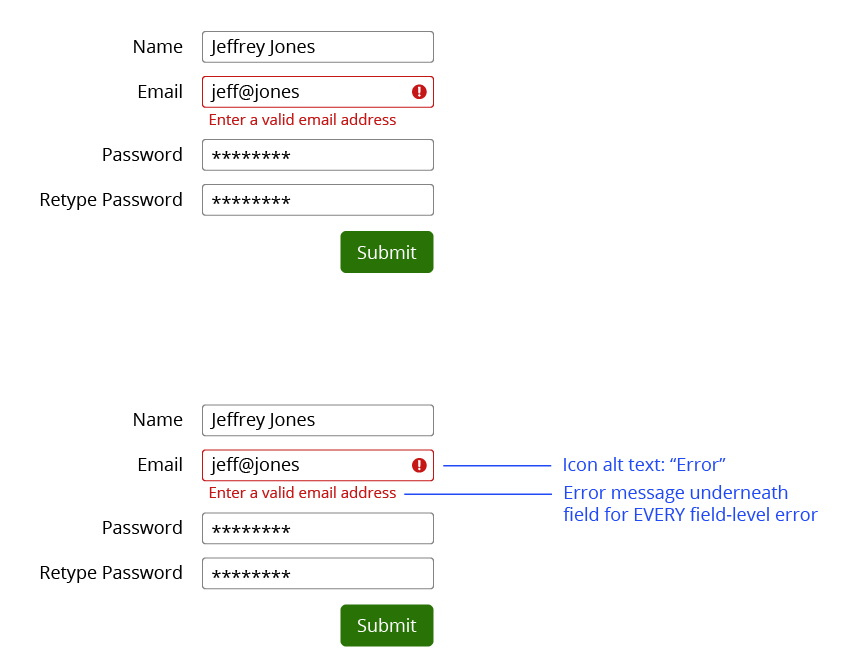Click the 'Icon alt text: Error' annotation
843x669 pixels.
click(644, 465)
